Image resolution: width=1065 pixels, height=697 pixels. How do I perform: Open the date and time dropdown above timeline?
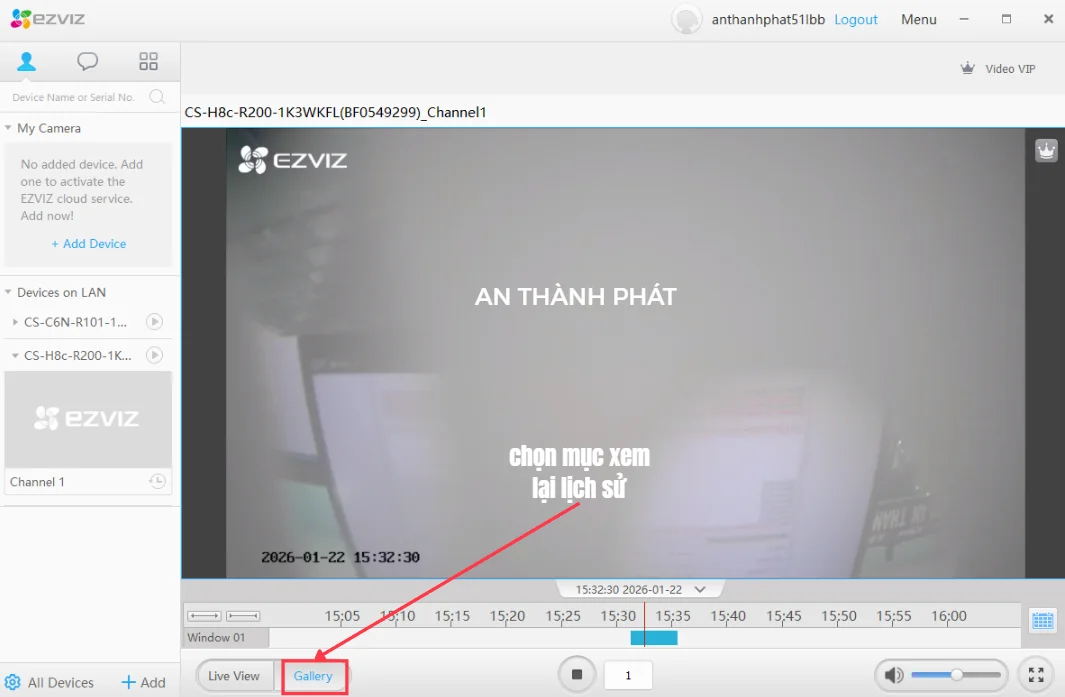coord(637,589)
